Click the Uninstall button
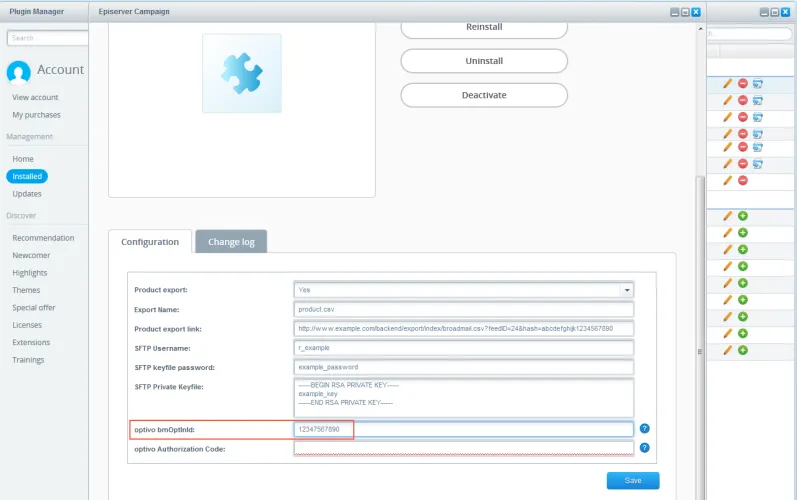Screen dimensions: 797x500 pyautogui.click(x=484, y=61)
